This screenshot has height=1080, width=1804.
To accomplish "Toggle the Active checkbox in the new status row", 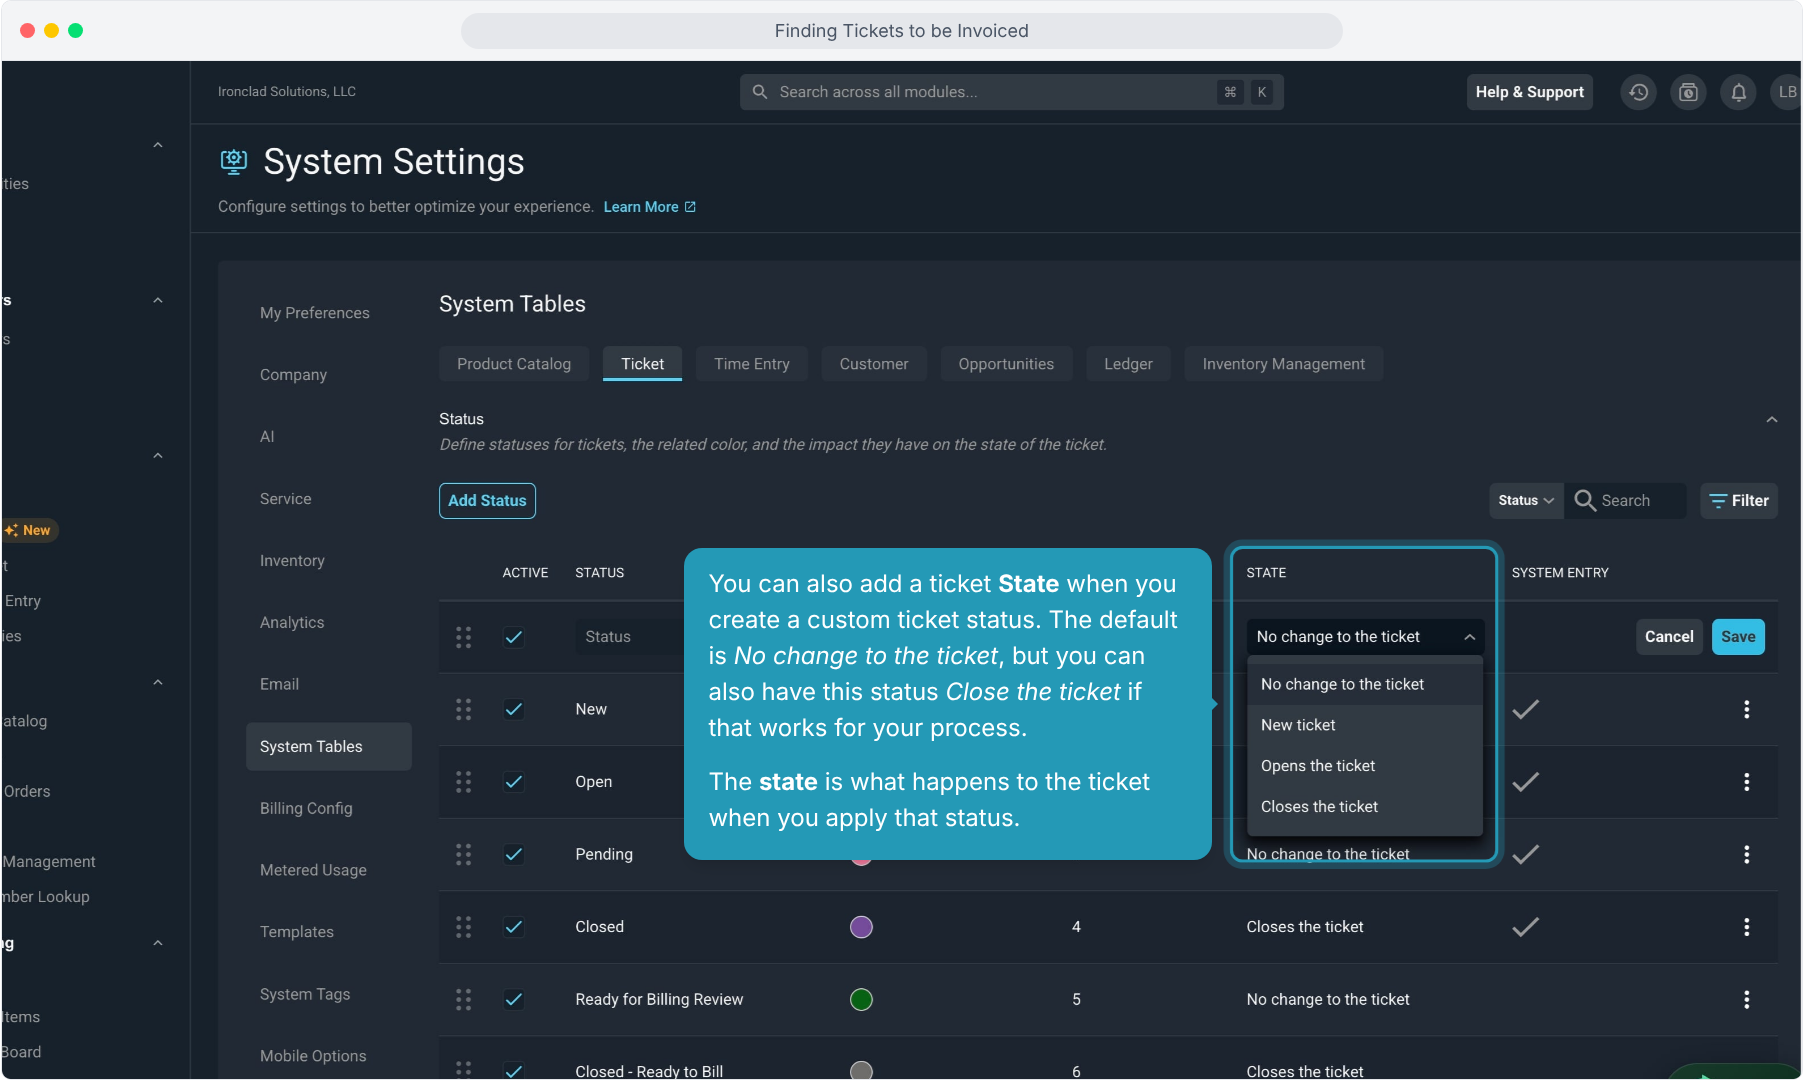I will (514, 637).
